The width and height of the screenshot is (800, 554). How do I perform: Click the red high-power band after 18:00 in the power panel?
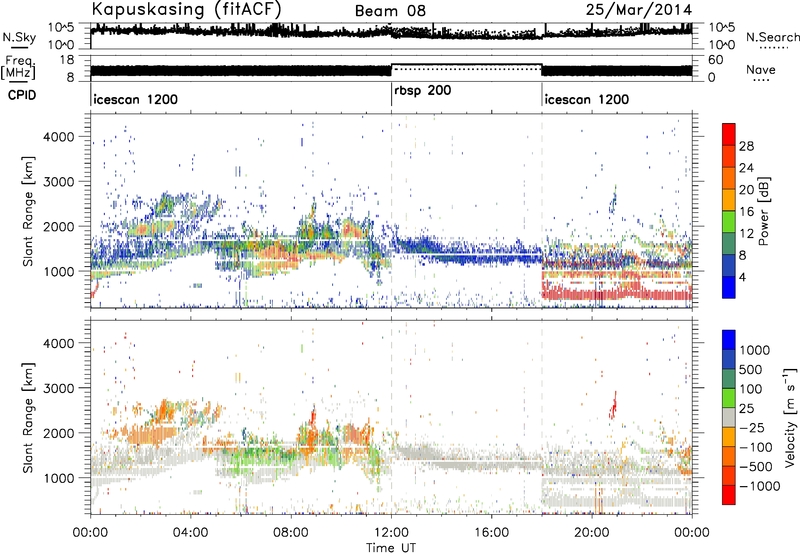click(616, 294)
